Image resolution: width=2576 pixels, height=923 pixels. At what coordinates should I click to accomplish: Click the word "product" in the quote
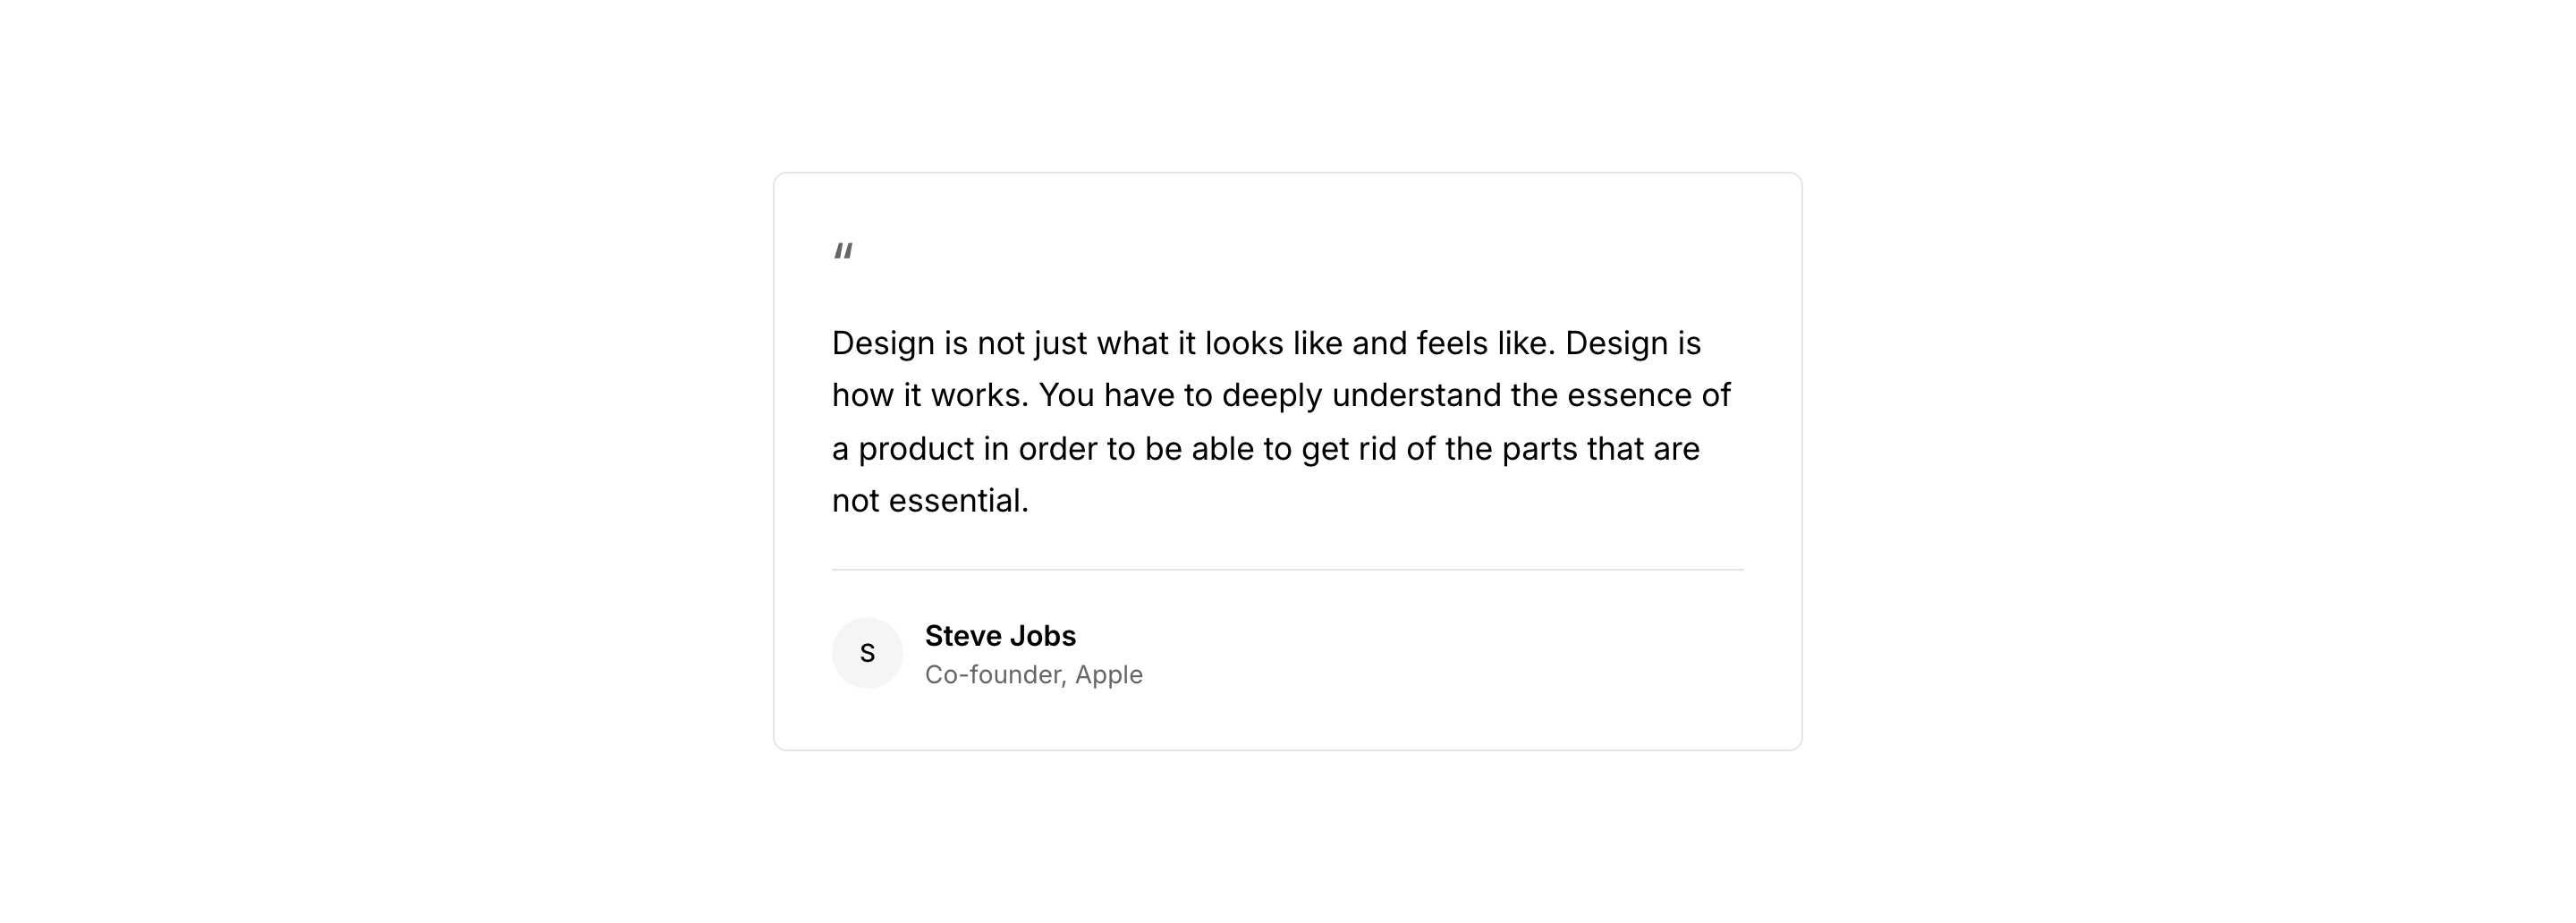pos(916,449)
